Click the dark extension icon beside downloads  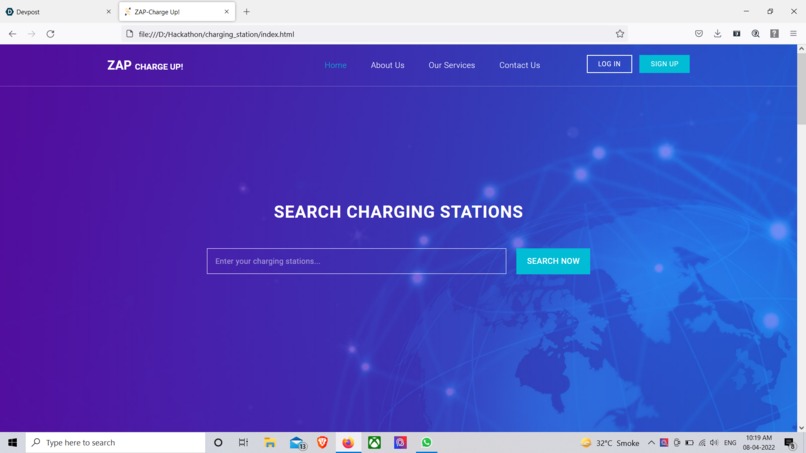point(737,33)
